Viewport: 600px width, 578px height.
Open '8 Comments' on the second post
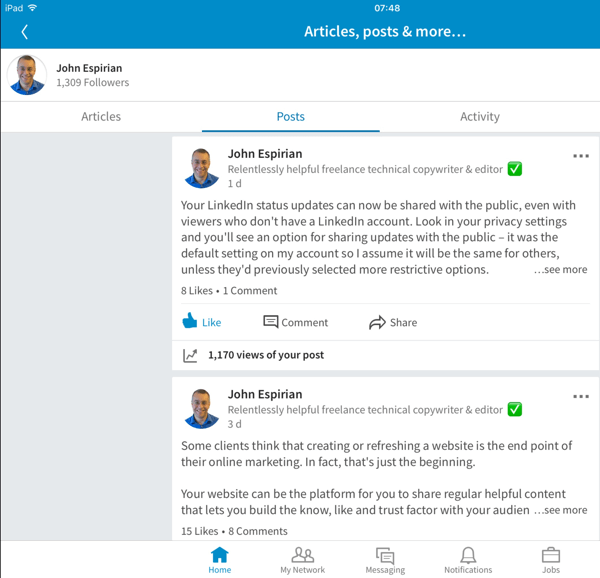(258, 531)
